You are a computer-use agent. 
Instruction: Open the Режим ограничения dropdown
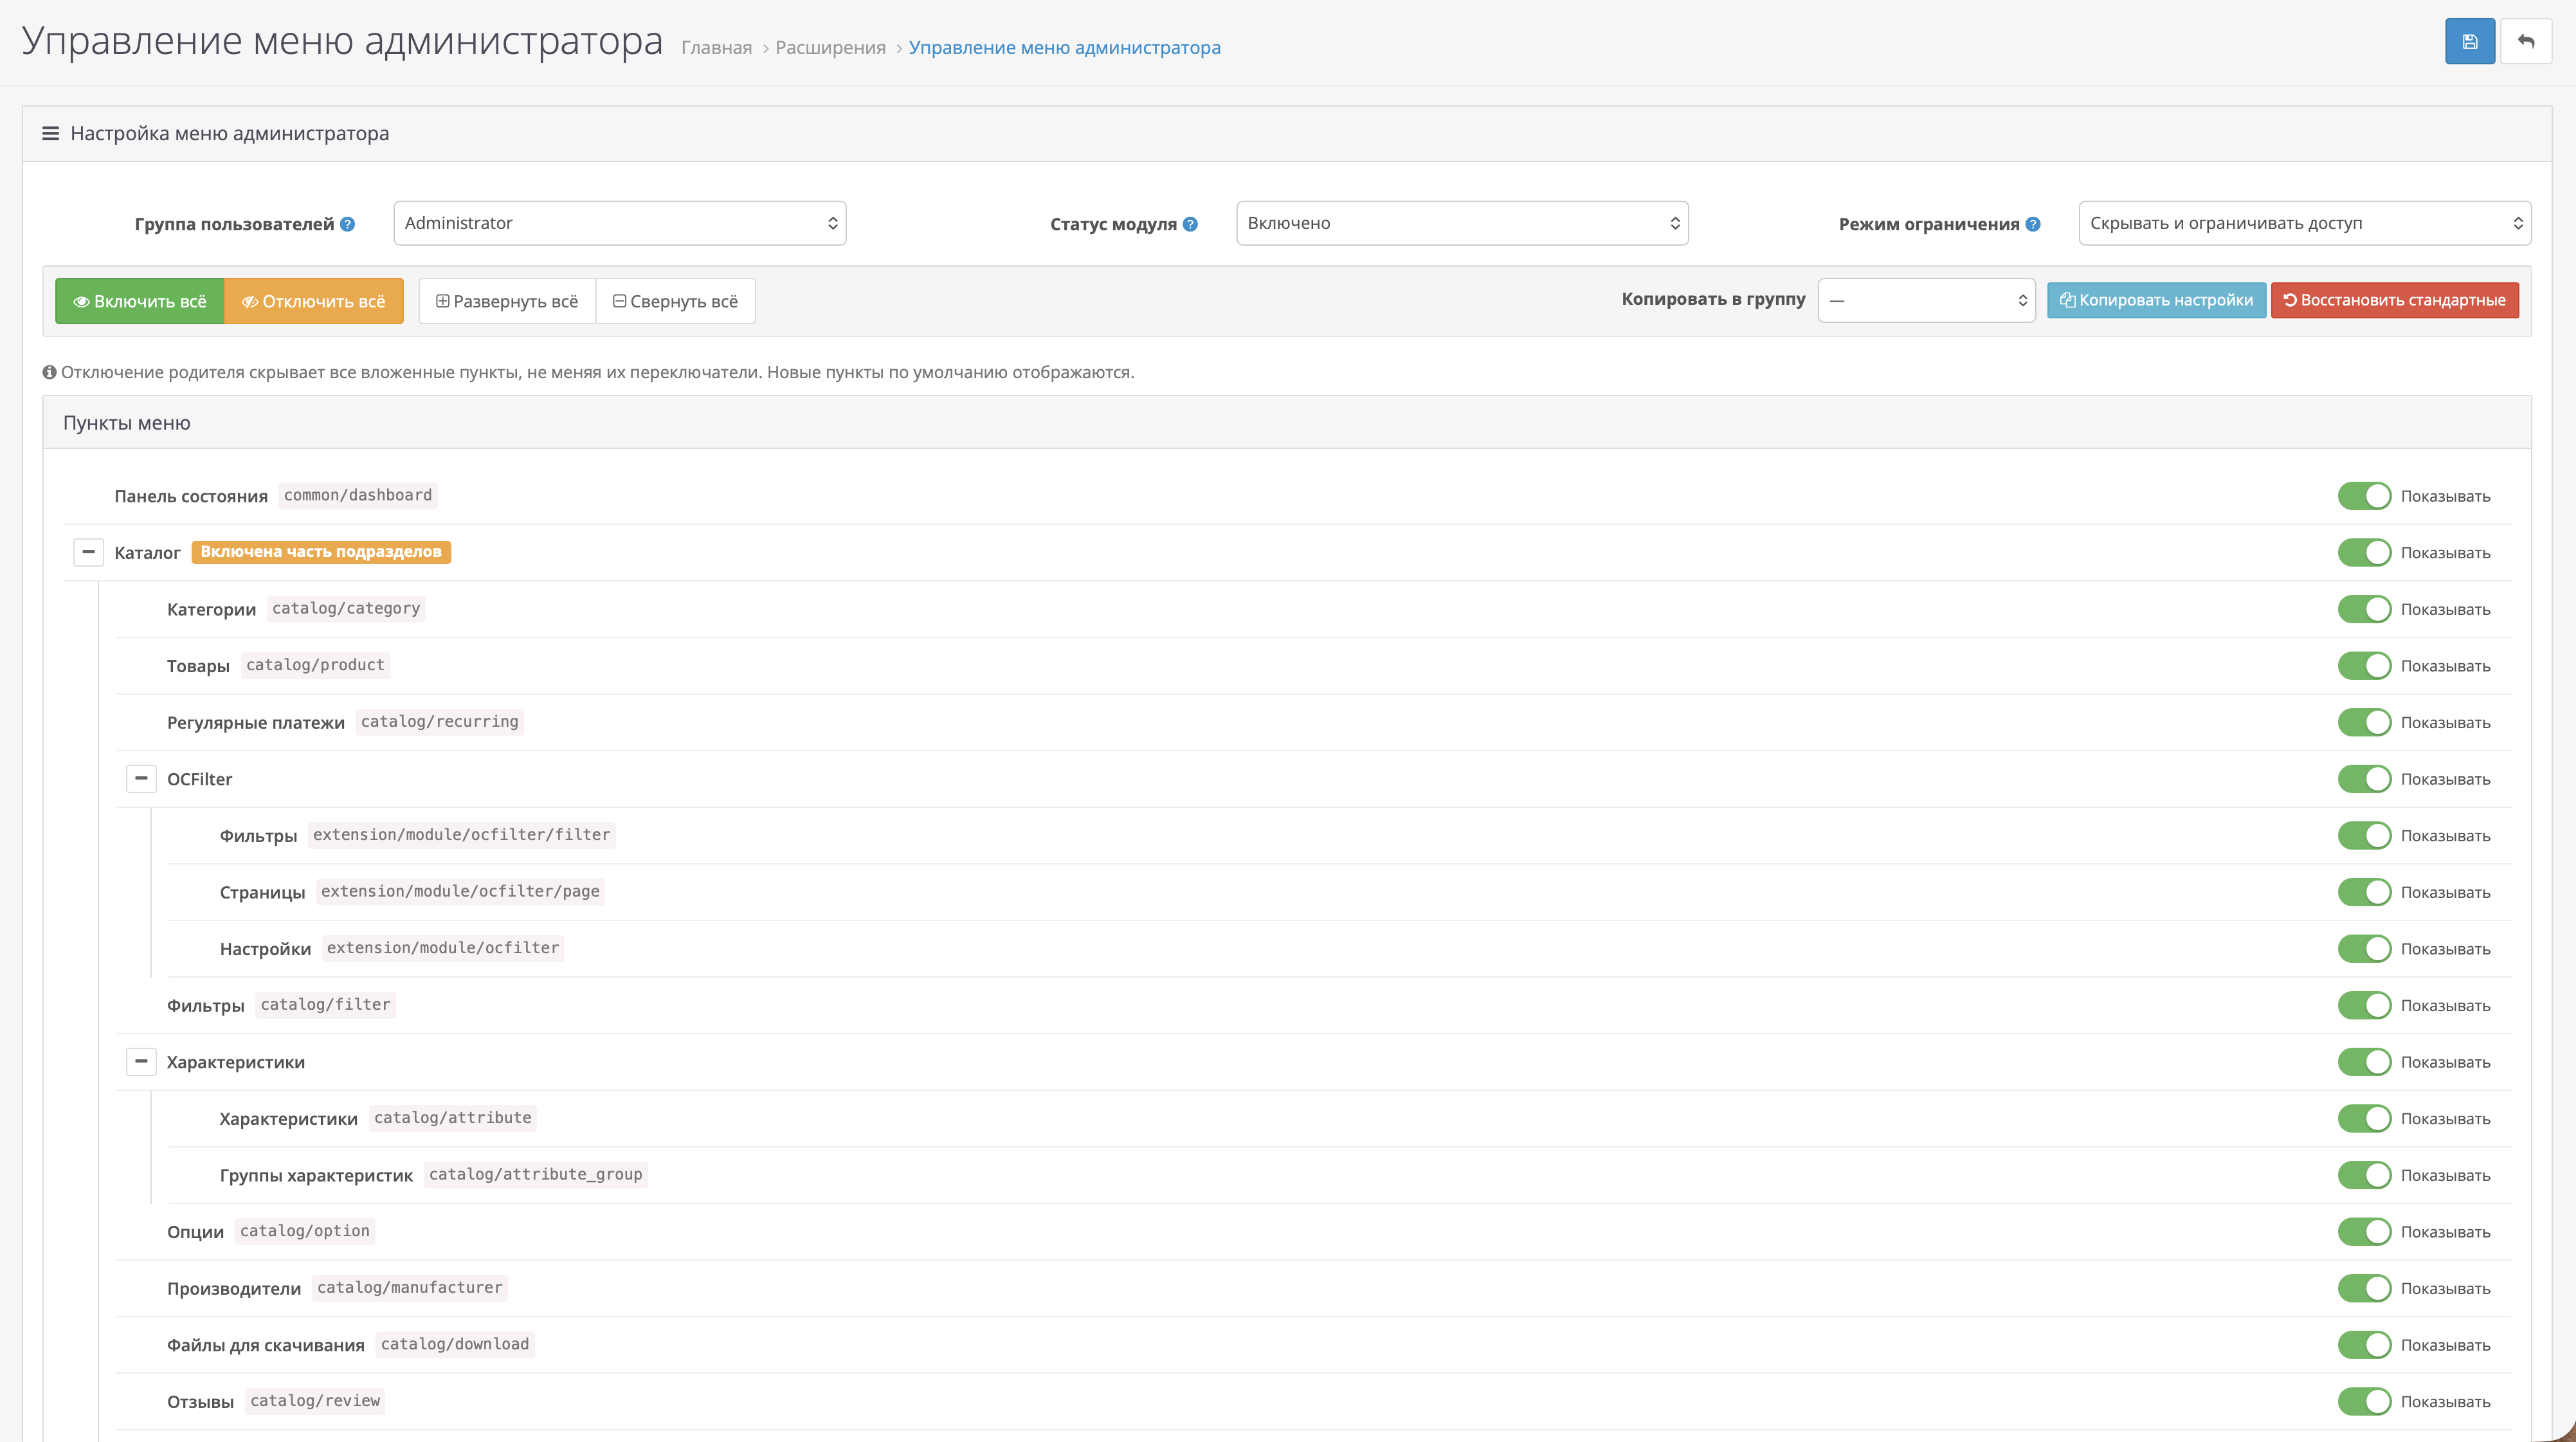(x=2305, y=223)
